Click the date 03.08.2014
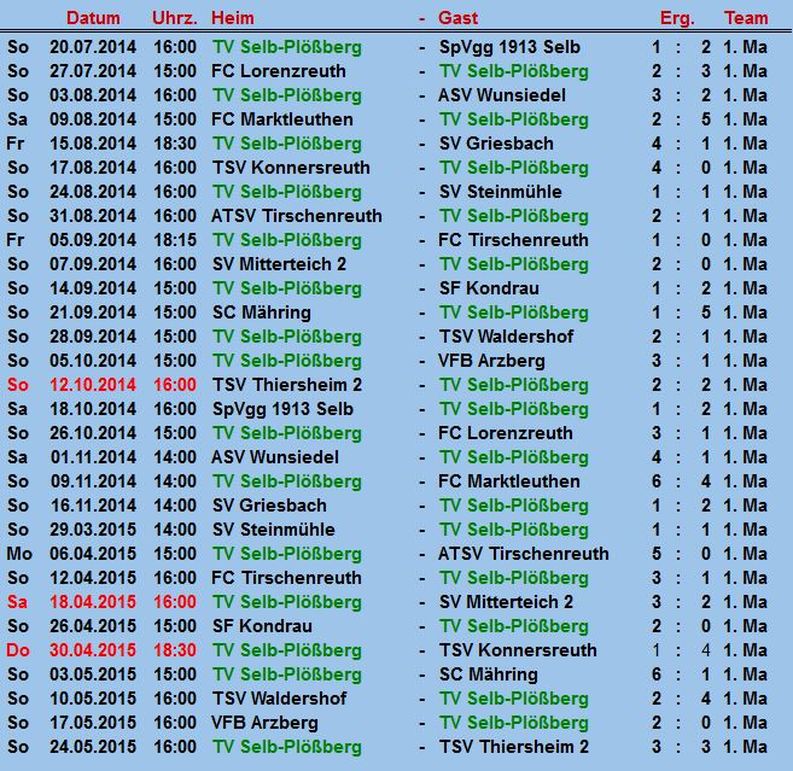The image size is (793, 771). click(93, 95)
